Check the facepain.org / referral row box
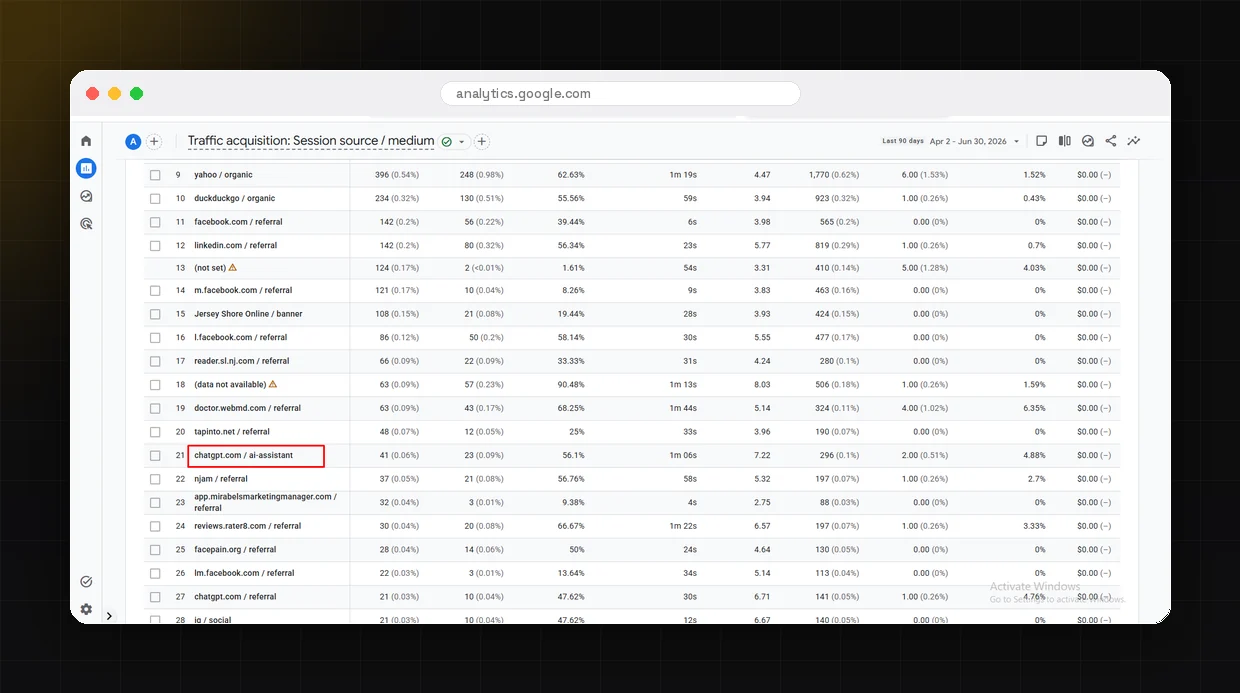 [x=155, y=549]
